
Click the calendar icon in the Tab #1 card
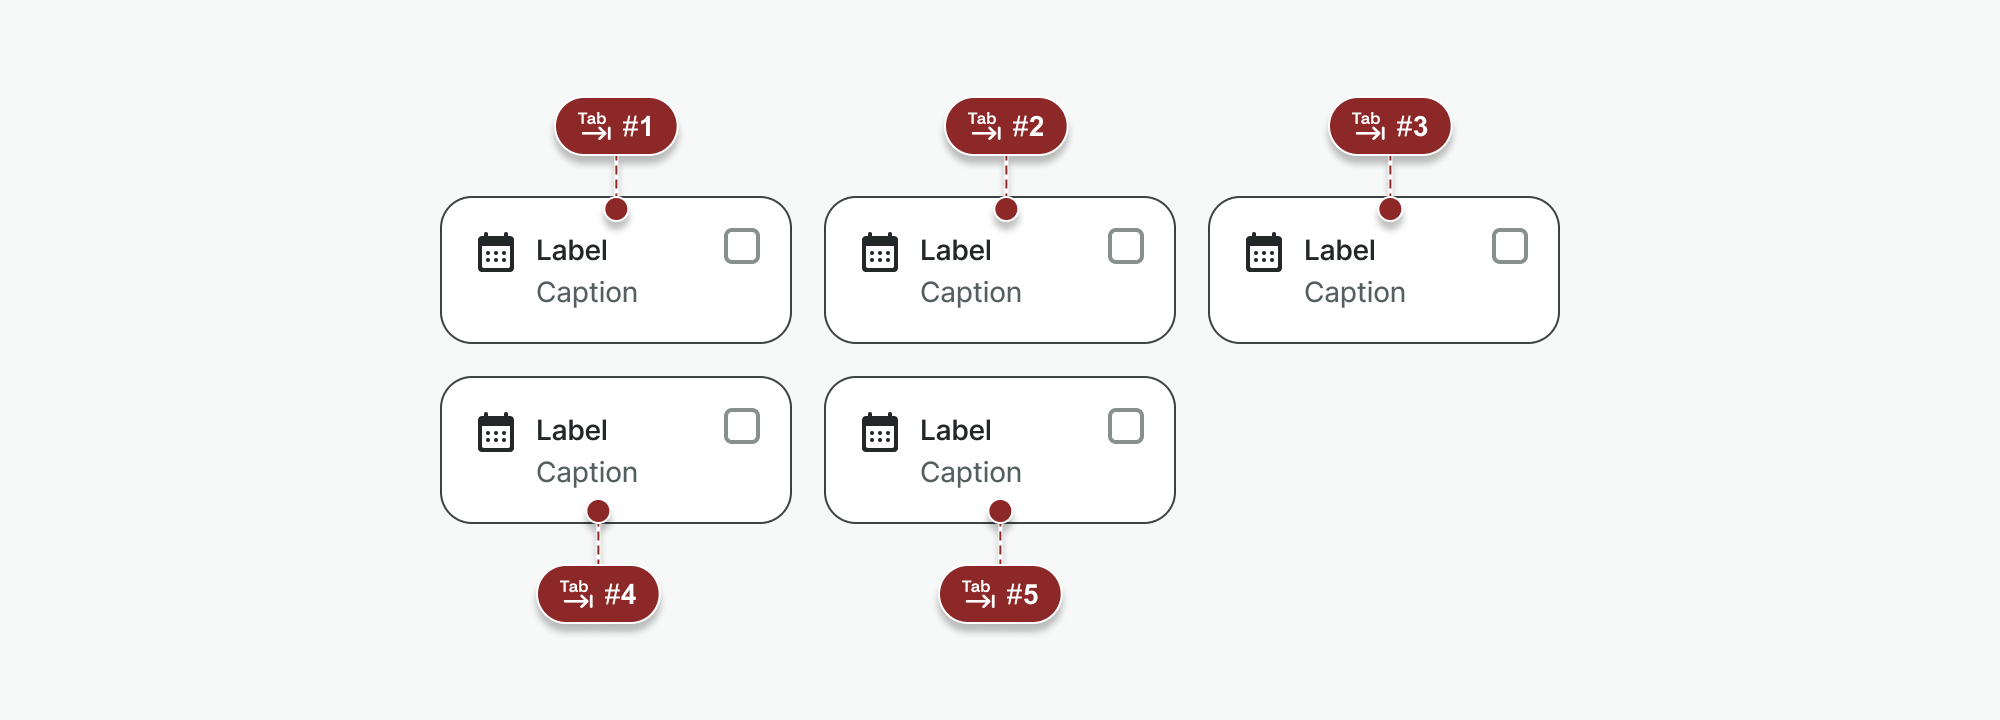pos(496,253)
